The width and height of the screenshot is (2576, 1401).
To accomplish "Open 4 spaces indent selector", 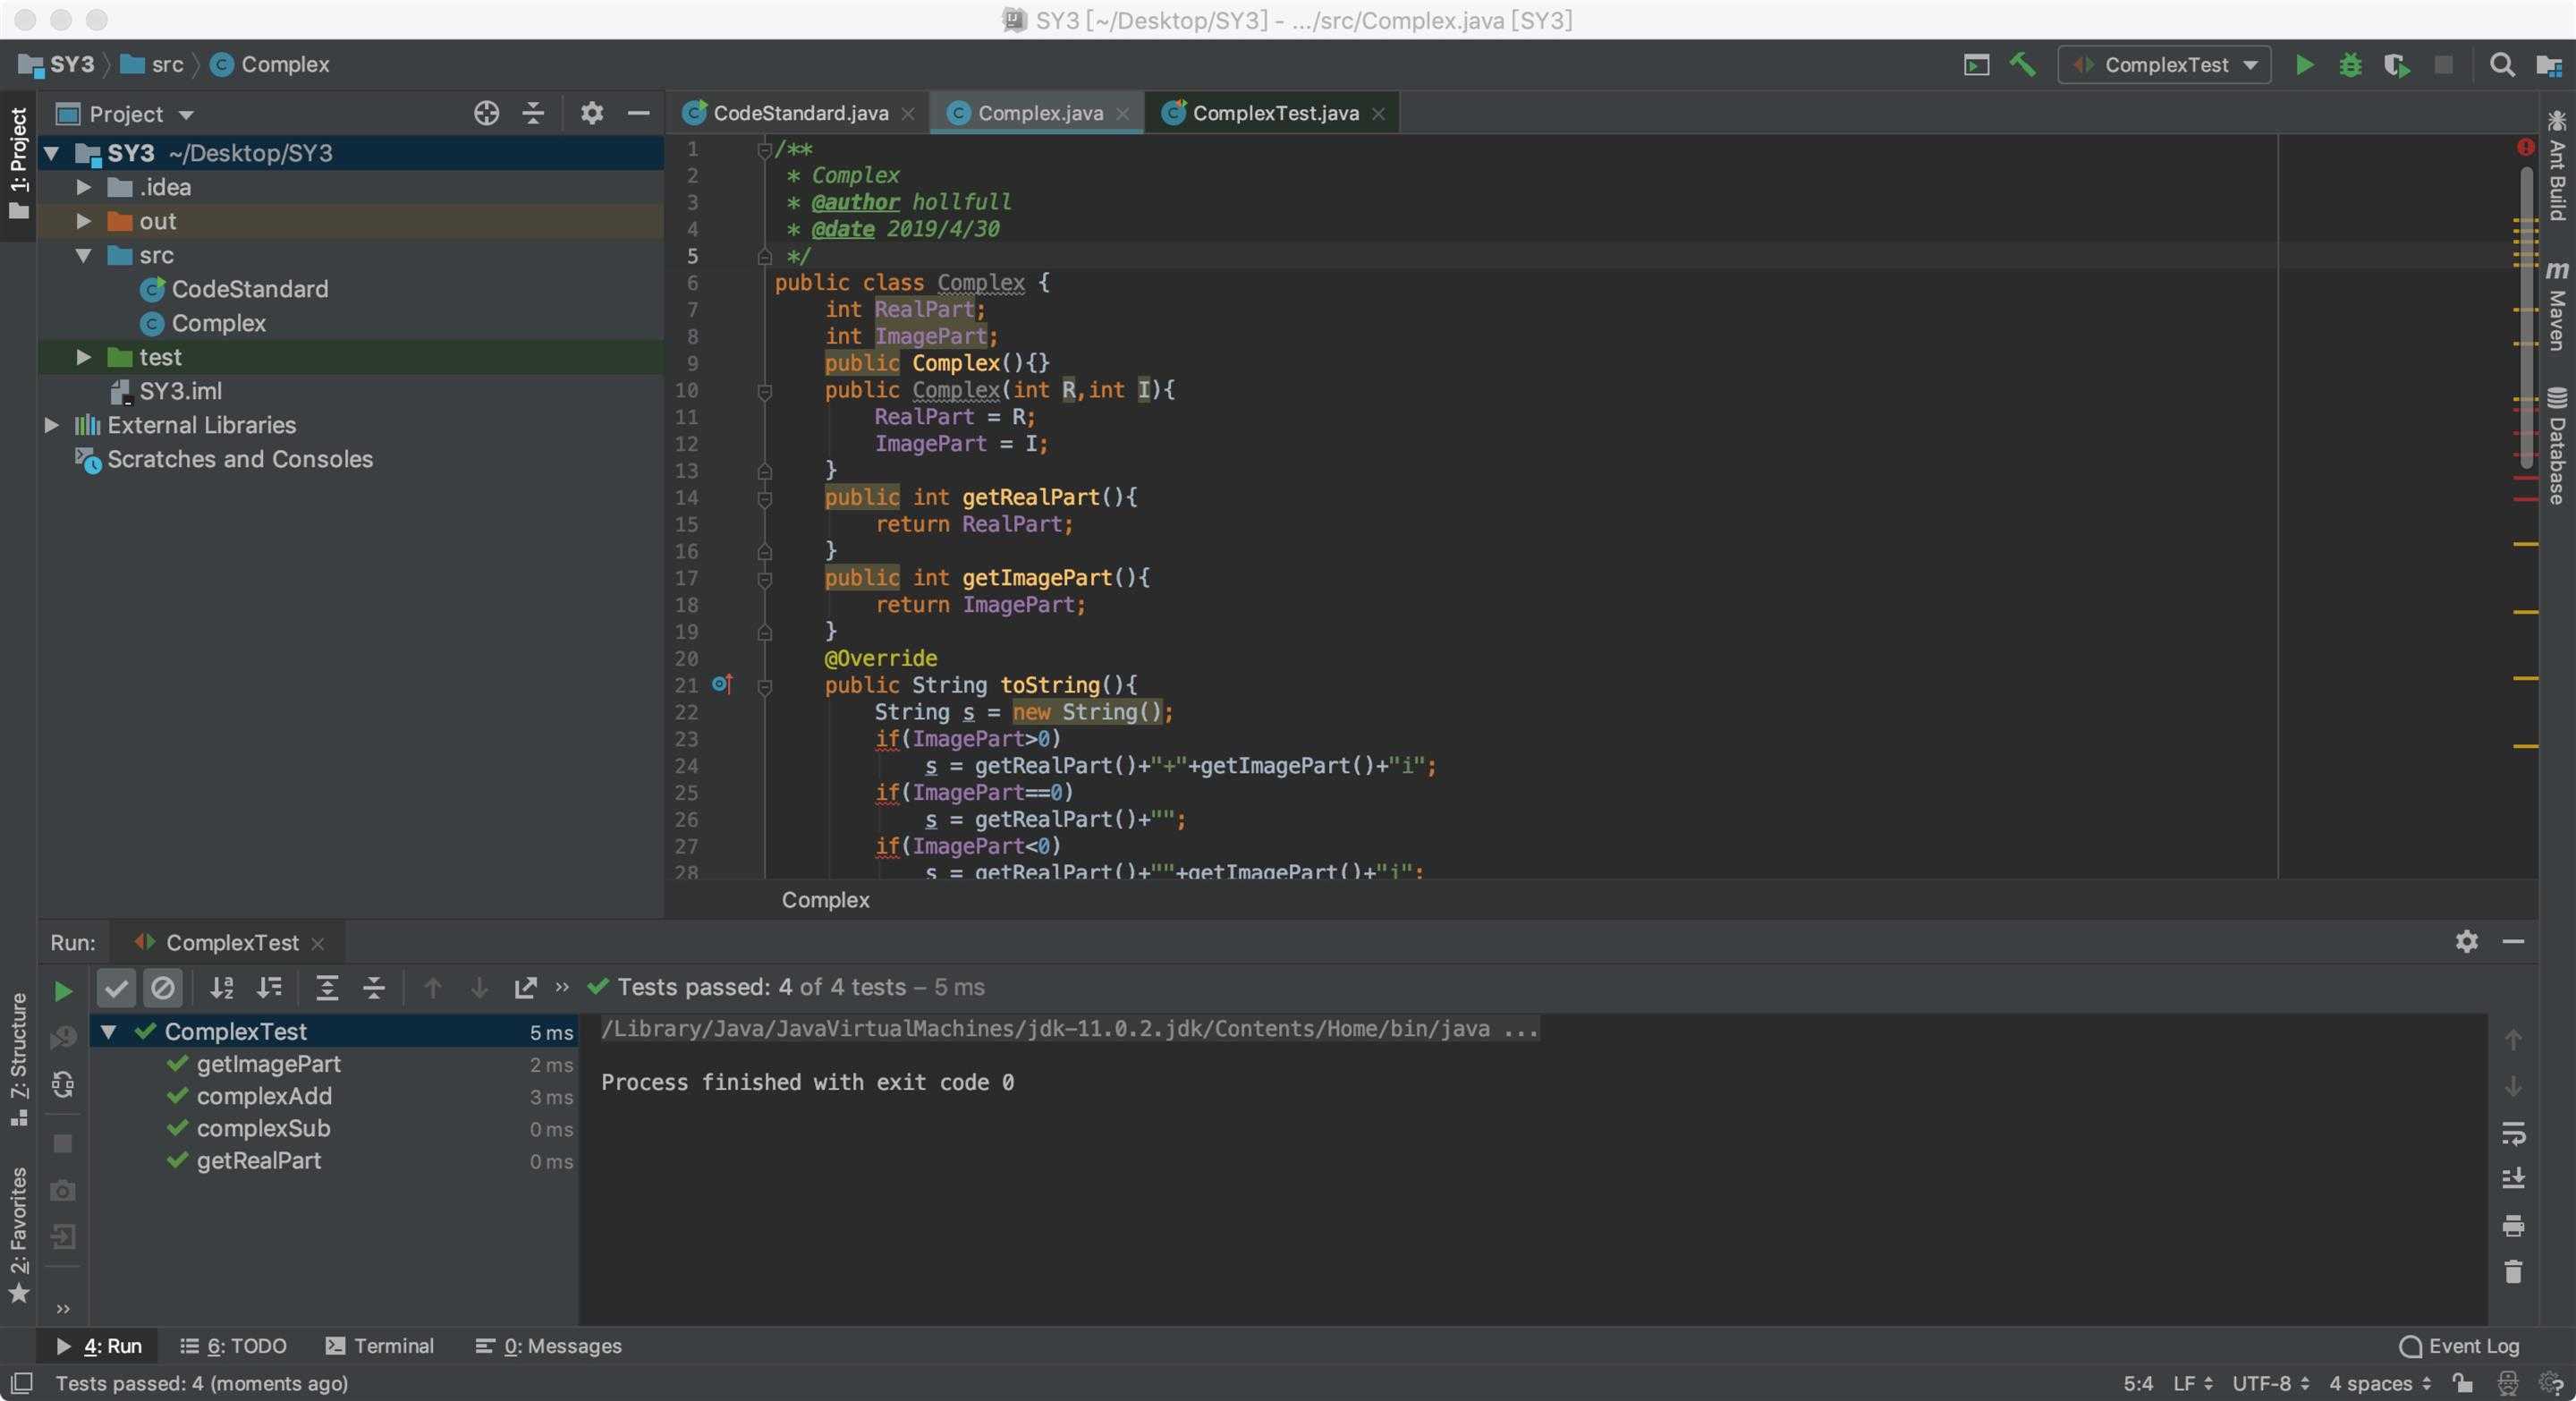I will 2379,1383.
